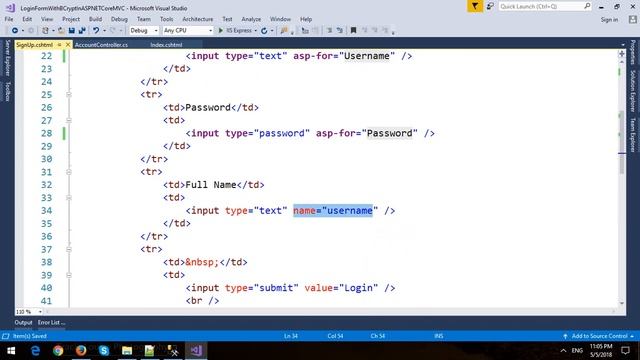Viewport: 640px width, 360px height.
Task: Click the Uncomment Selection toolbar icon
Action: (339, 31)
